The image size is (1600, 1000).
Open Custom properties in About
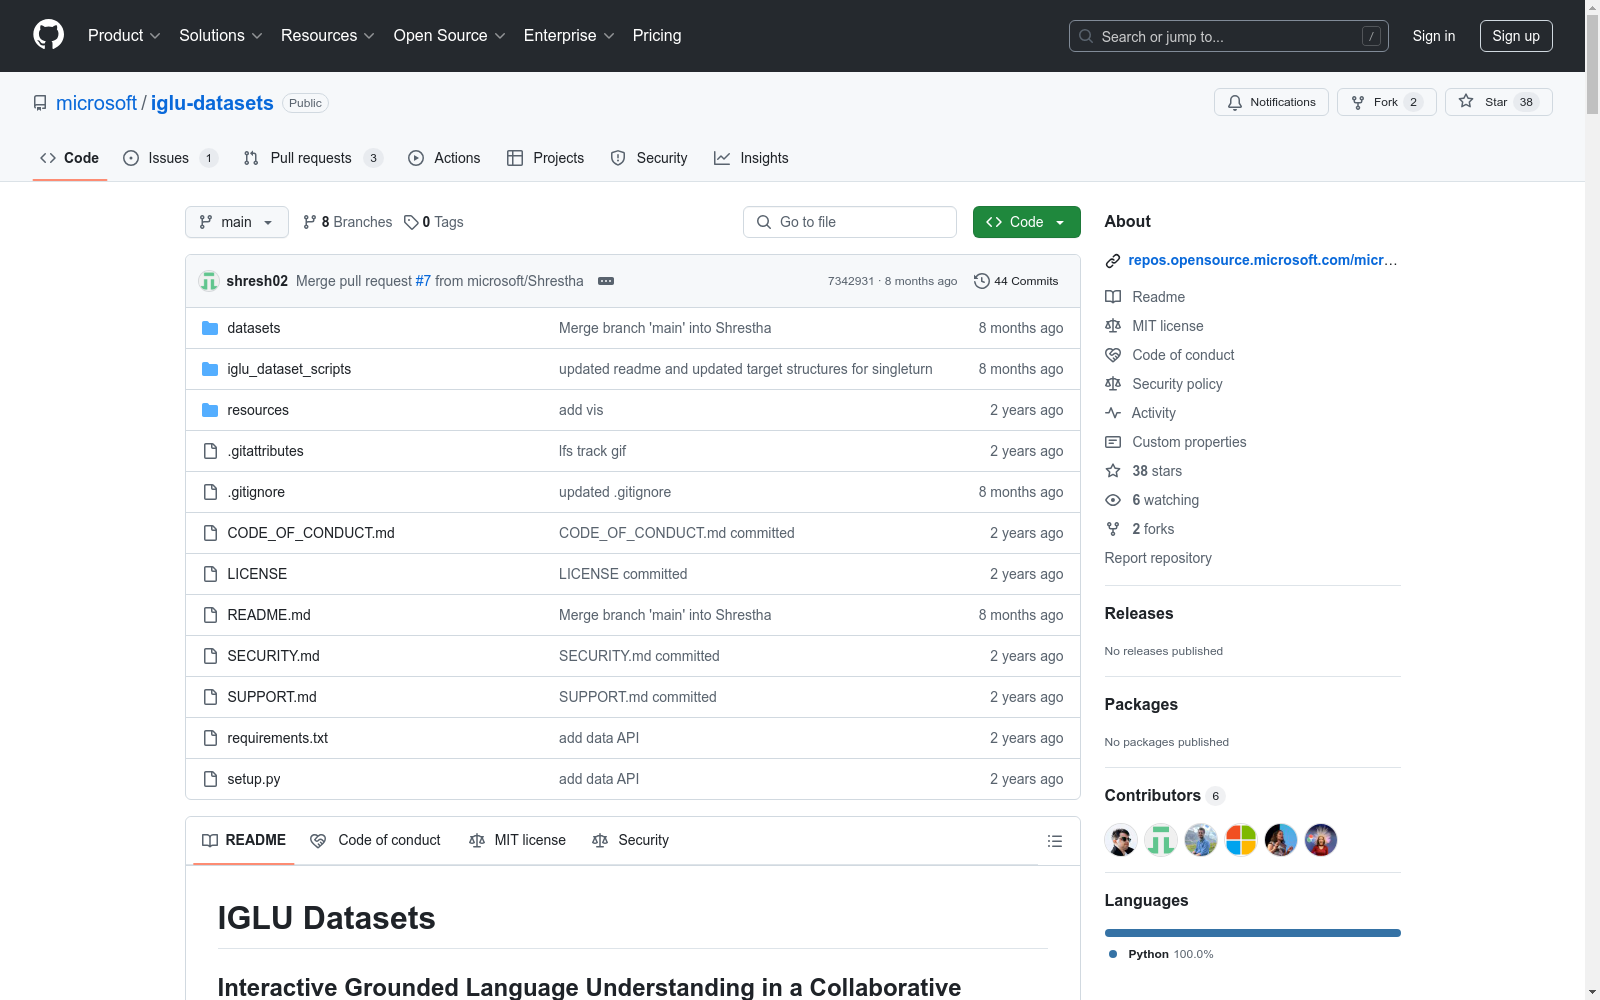point(1189,442)
